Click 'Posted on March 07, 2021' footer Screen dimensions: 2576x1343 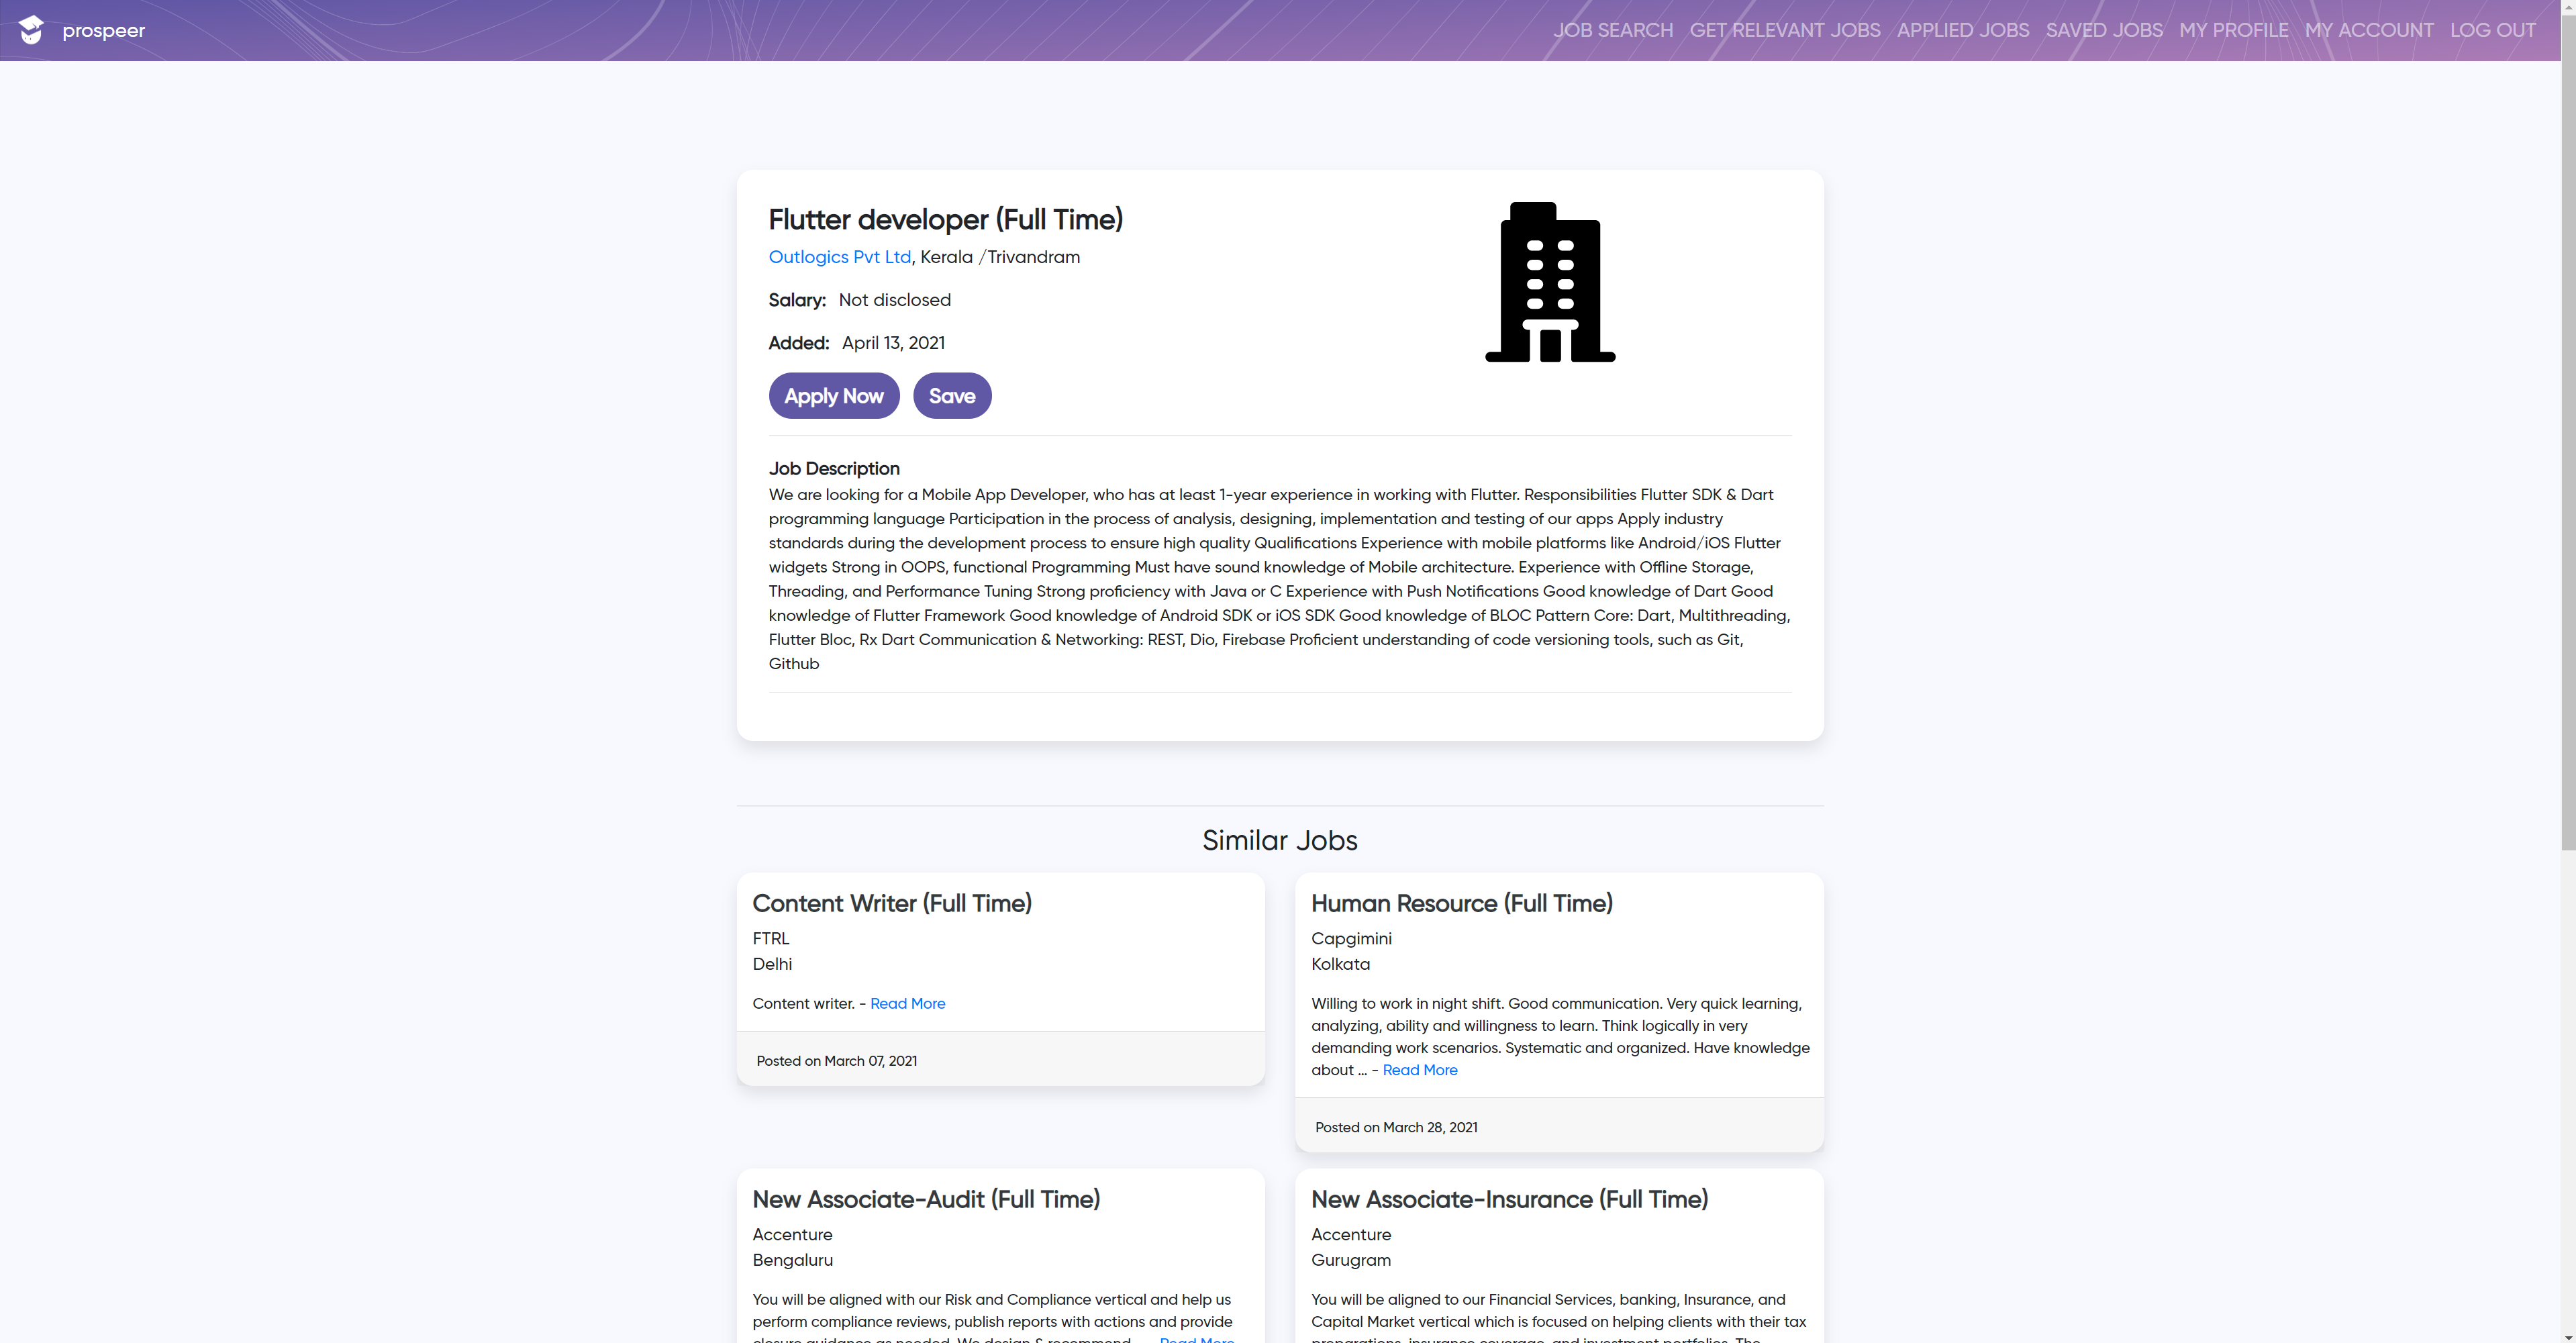[837, 1061]
